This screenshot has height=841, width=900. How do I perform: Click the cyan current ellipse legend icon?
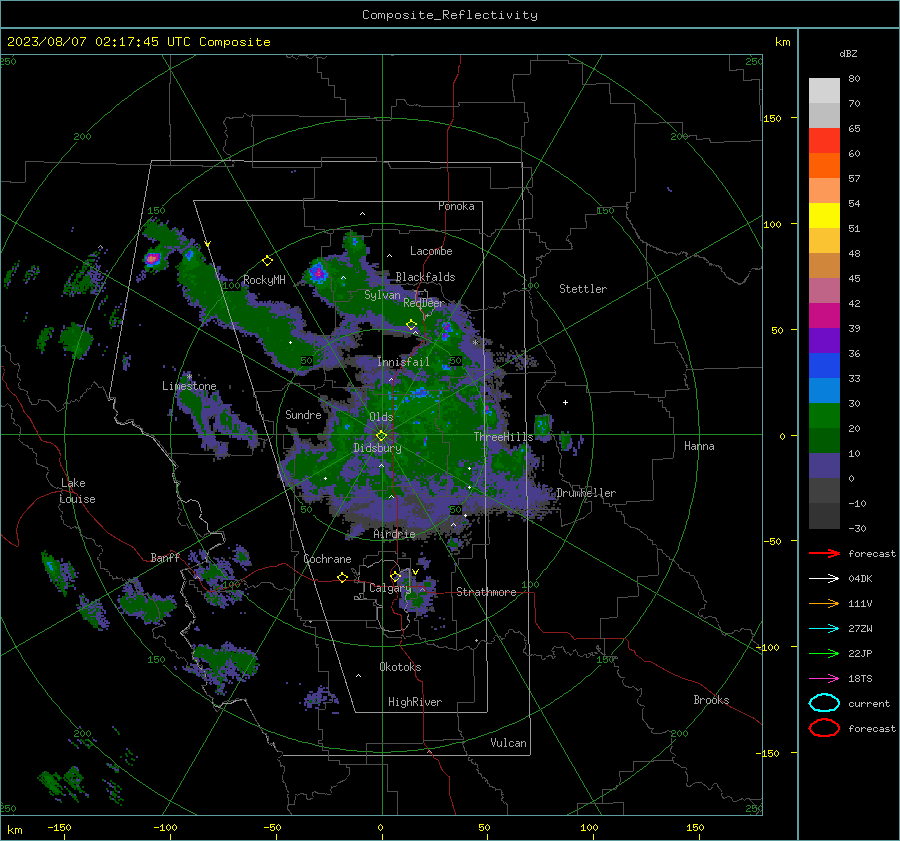click(x=824, y=703)
